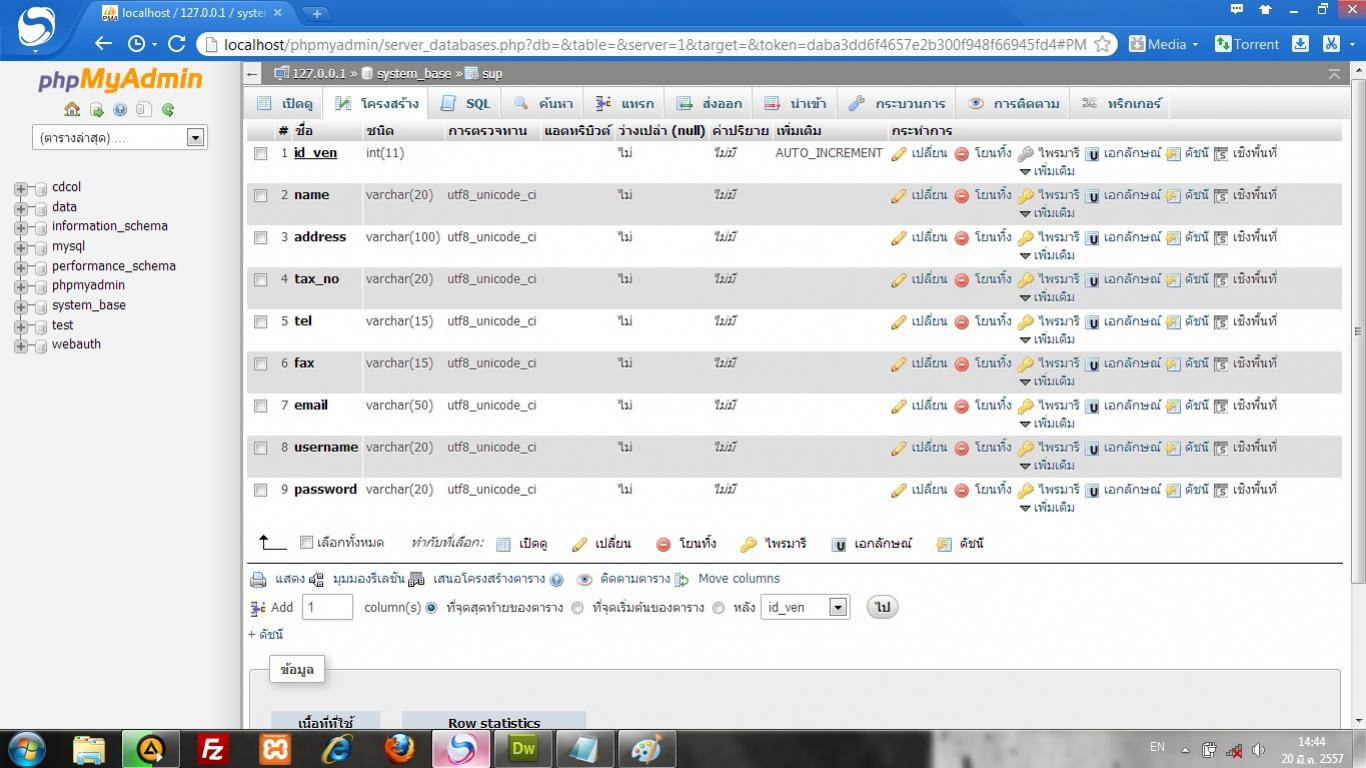Click the printer icon for print view
This screenshot has height=768, width=1366.
tap(258, 579)
